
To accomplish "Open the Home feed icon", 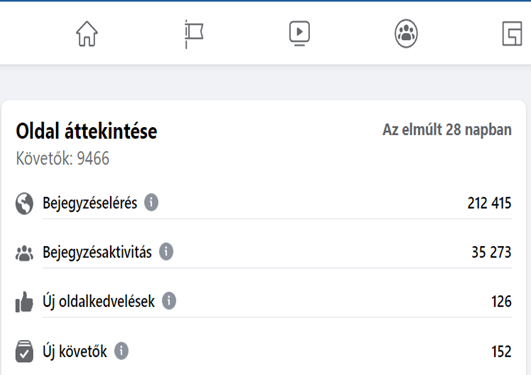I will pyautogui.click(x=87, y=34).
